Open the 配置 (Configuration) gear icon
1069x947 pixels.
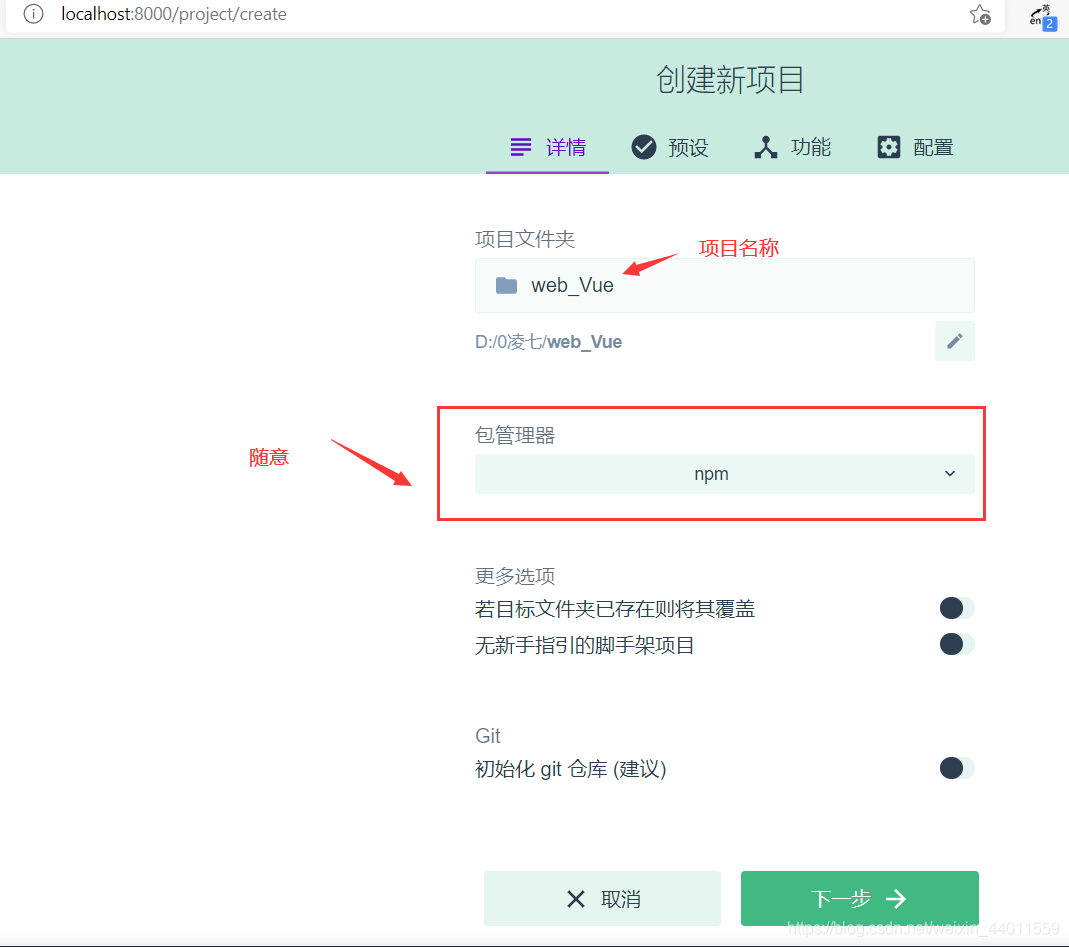click(889, 147)
